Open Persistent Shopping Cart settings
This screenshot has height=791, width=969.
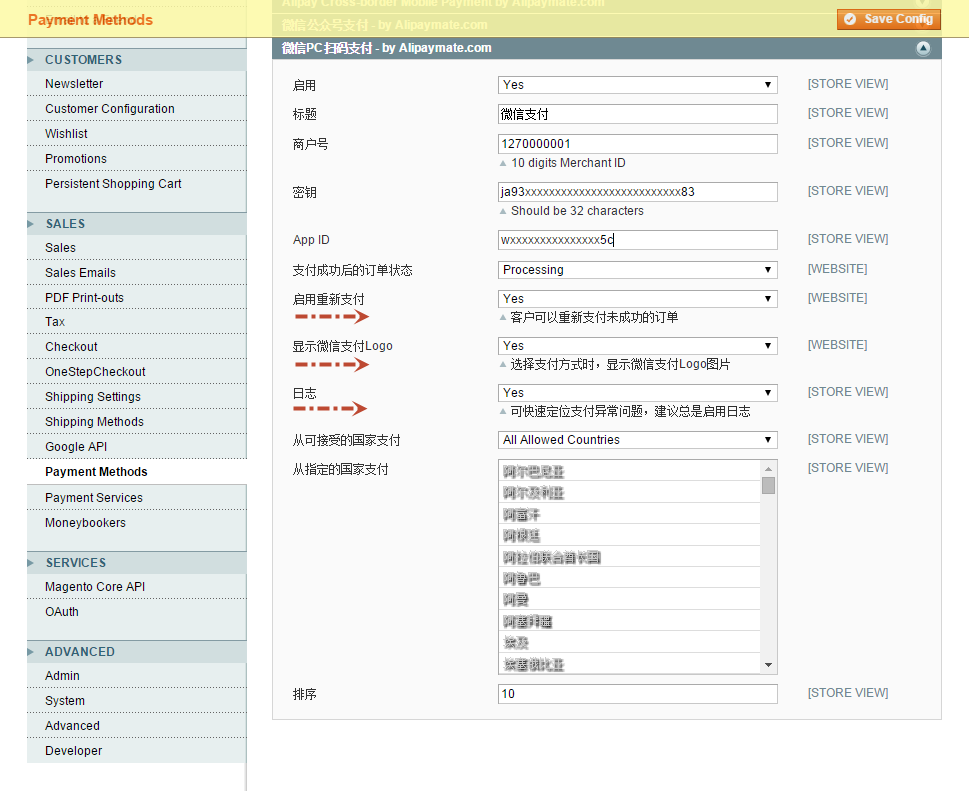click(113, 184)
